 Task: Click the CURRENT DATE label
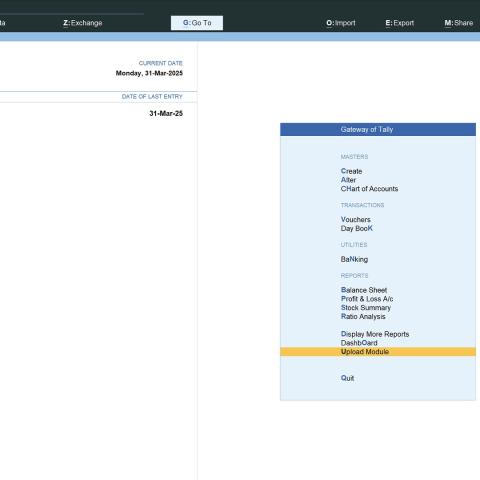point(161,63)
